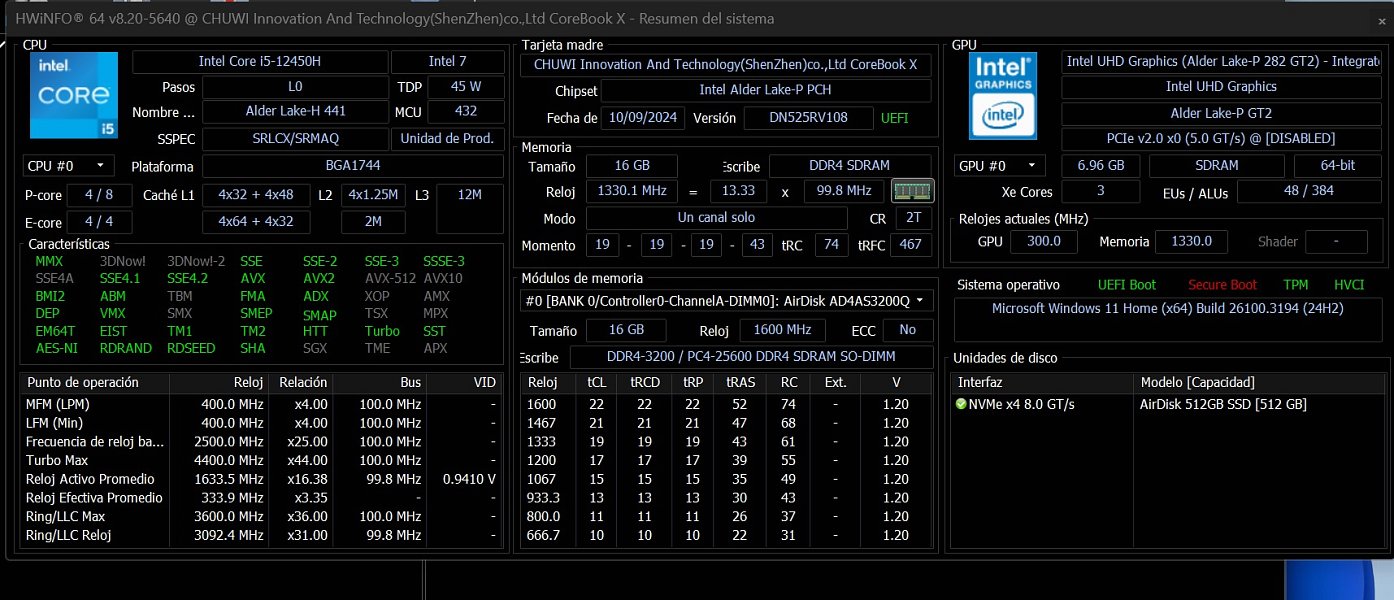Click the Turbo feature flag

point(382,331)
